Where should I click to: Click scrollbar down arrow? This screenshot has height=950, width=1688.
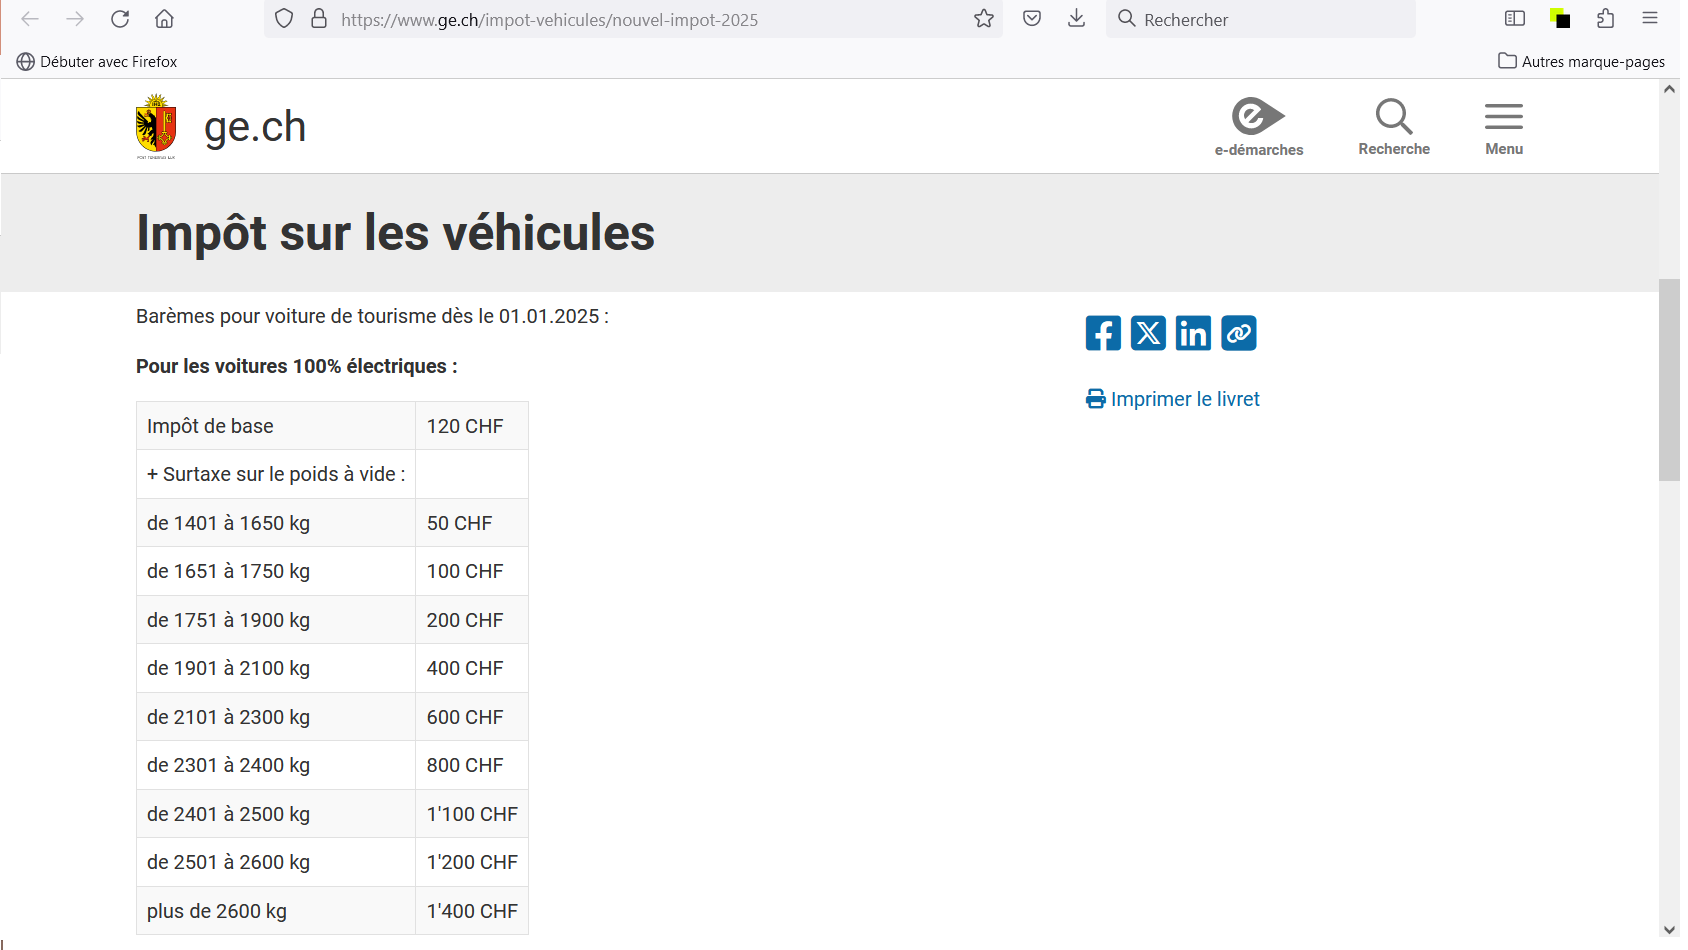tap(1669, 930)
